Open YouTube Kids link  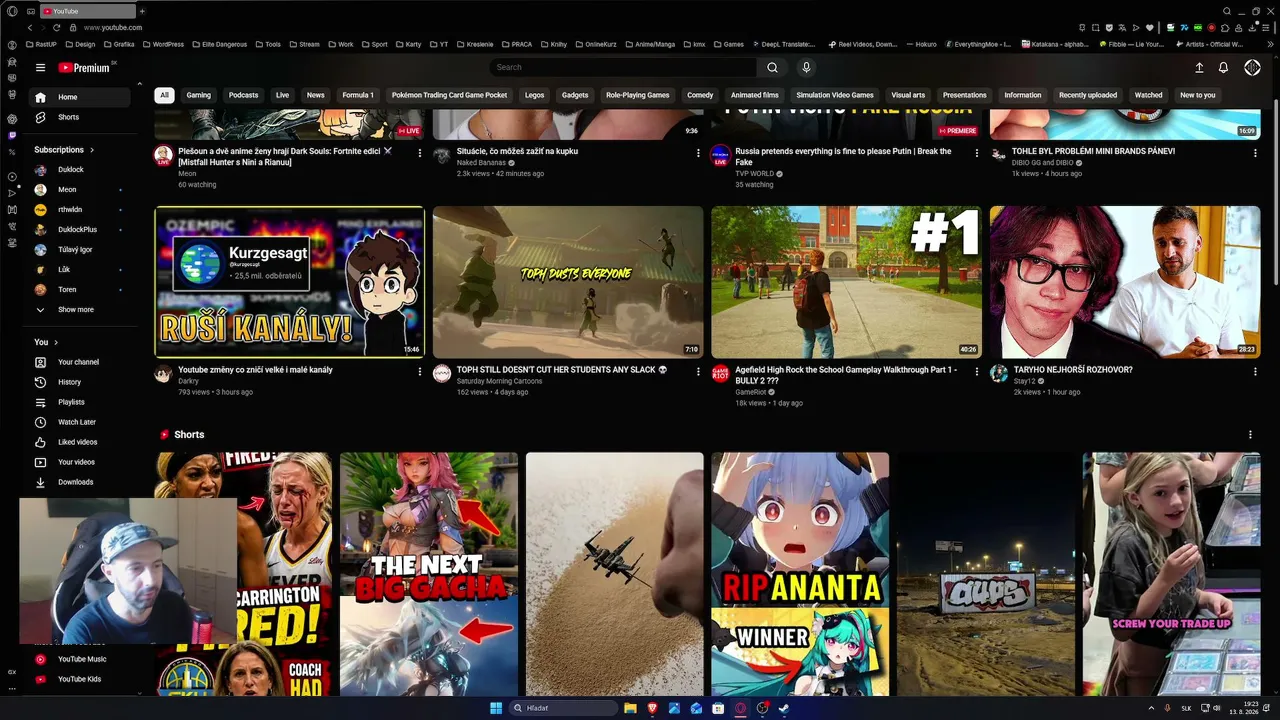coord(80,679)
